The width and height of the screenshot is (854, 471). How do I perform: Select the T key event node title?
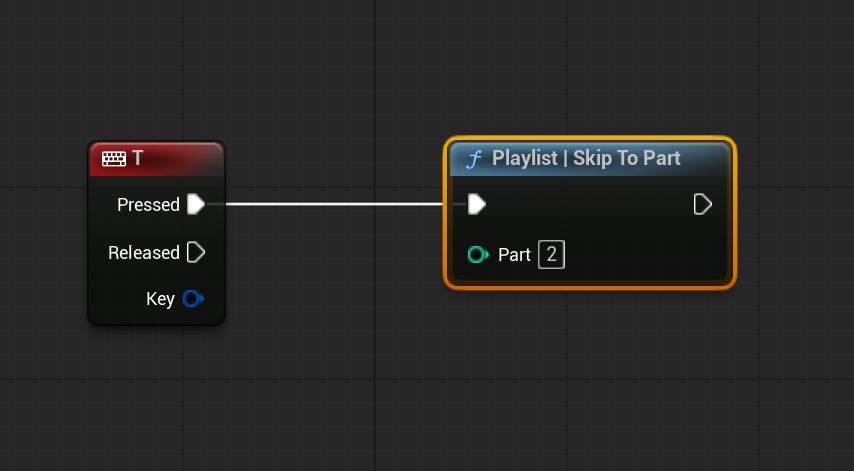point(137,159)
